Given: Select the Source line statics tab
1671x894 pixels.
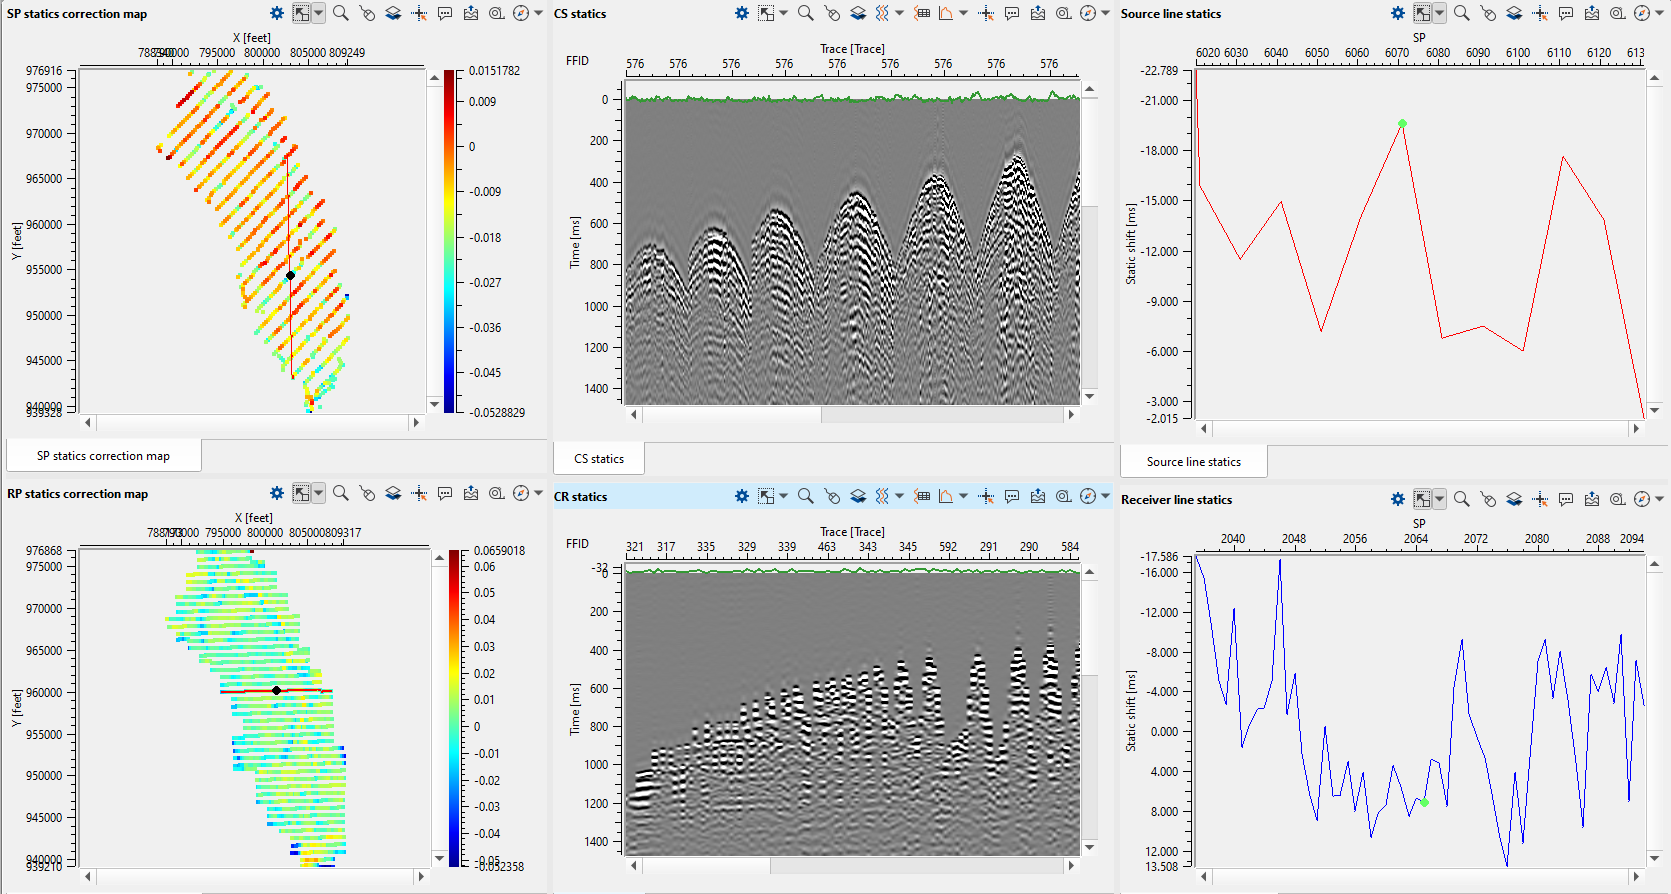Looking at the screenshot, I should click(1193, 462).
